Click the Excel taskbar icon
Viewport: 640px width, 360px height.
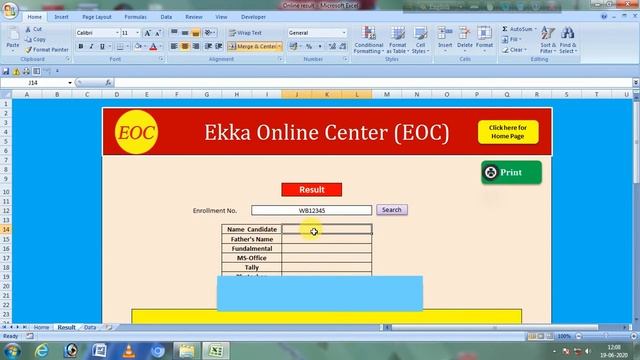click(x=216, y=351)
